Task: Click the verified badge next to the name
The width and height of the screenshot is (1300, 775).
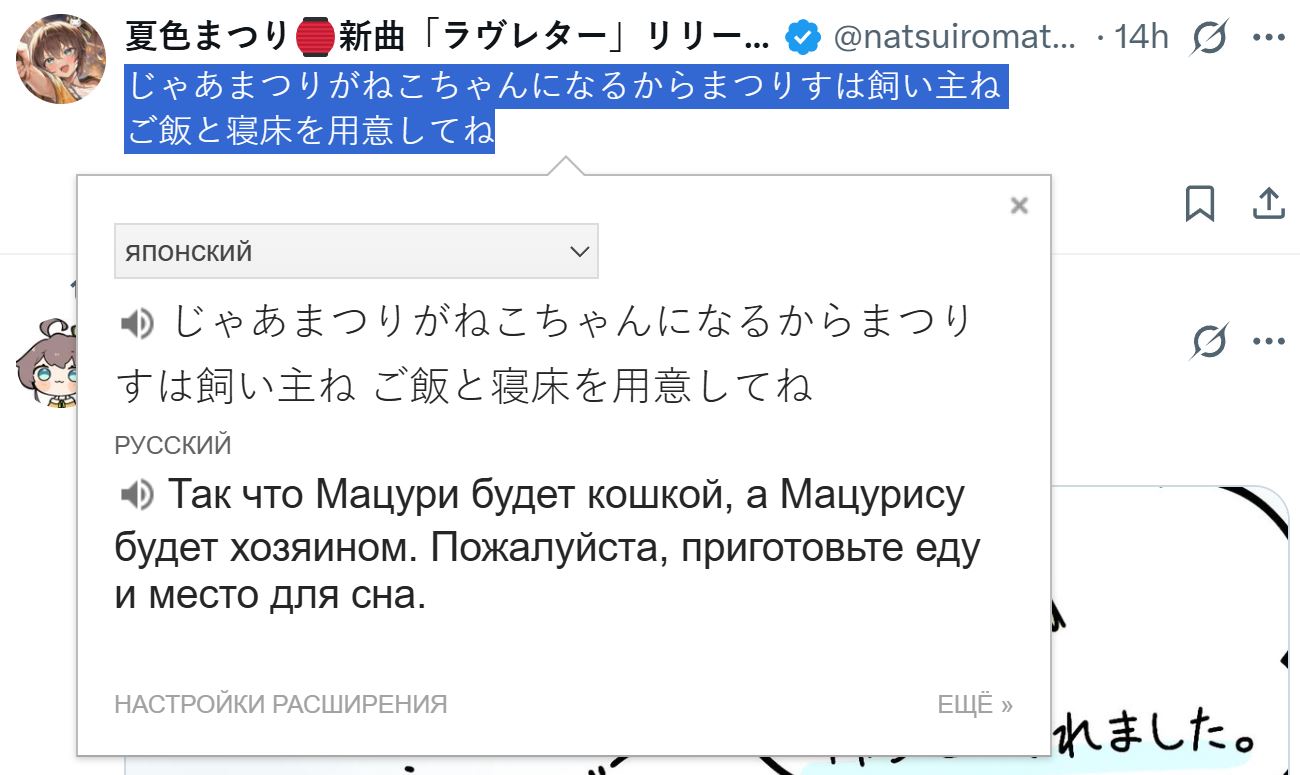Action: 802,38
